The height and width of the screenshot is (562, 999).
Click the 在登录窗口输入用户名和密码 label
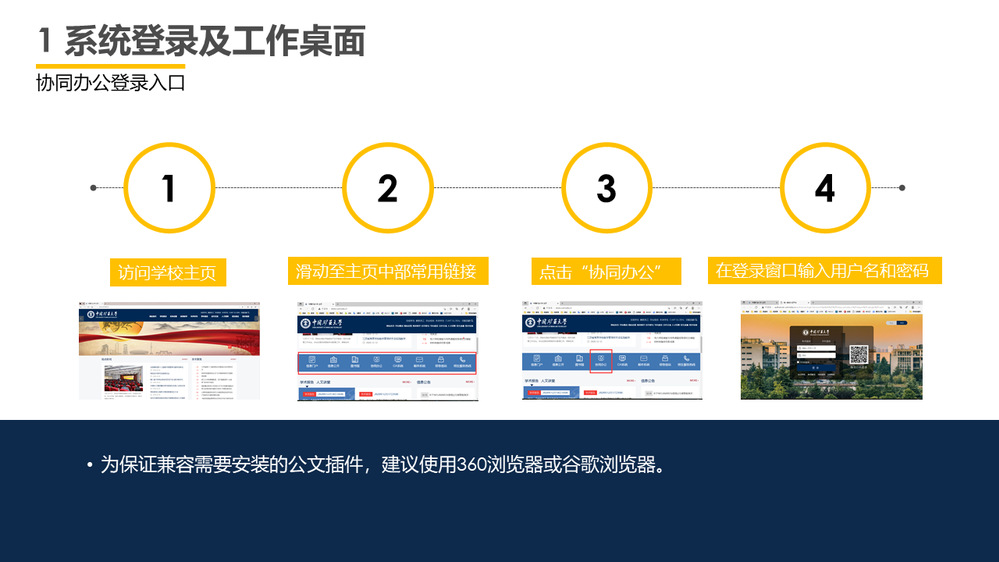point(824,270)
